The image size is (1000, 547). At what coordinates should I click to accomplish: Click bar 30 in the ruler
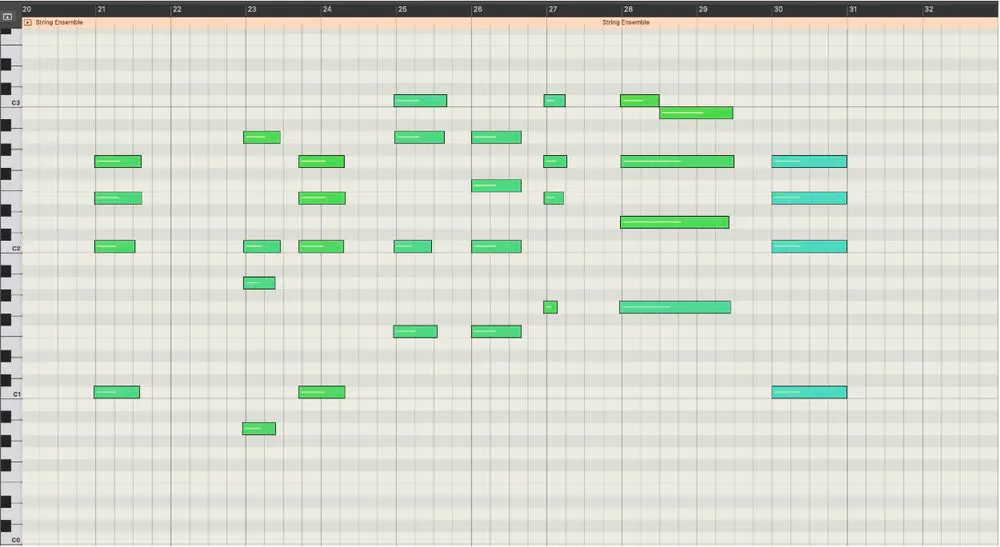[x=778, y=9]
